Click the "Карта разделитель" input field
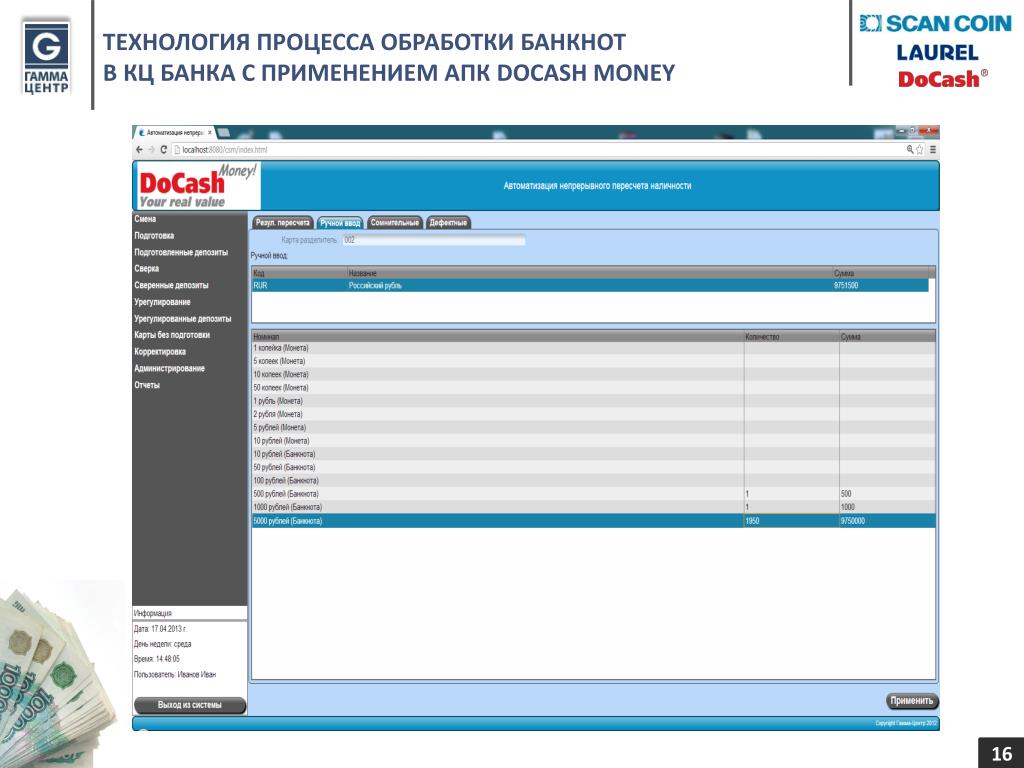Image resolution: width=1024 pixels, height=768 pixels. click(434, 240)
